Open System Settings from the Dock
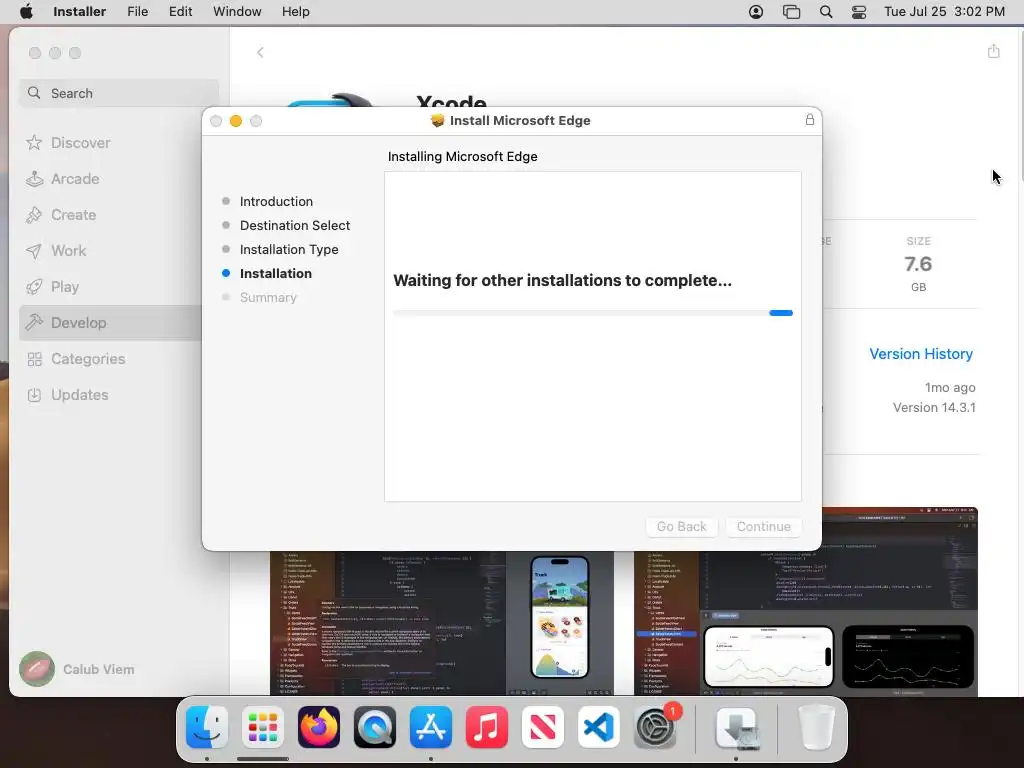1024x768 pixels. (655, 727)
